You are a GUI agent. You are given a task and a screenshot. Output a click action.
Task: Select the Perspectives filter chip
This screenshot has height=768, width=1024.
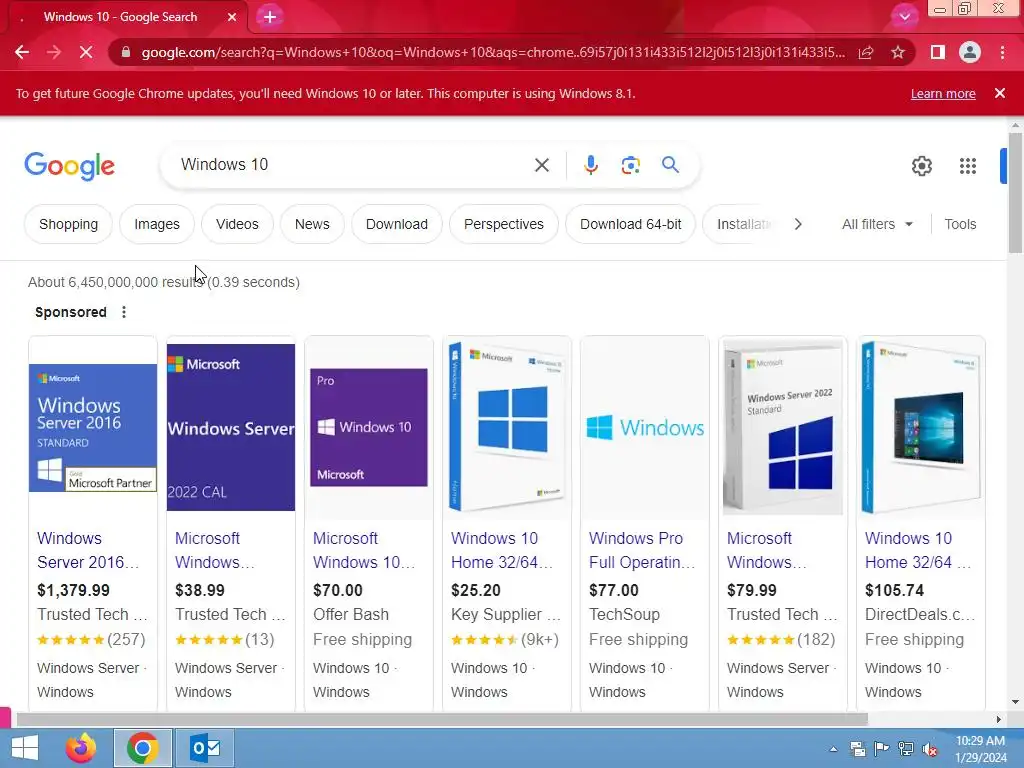click(504, 224)
